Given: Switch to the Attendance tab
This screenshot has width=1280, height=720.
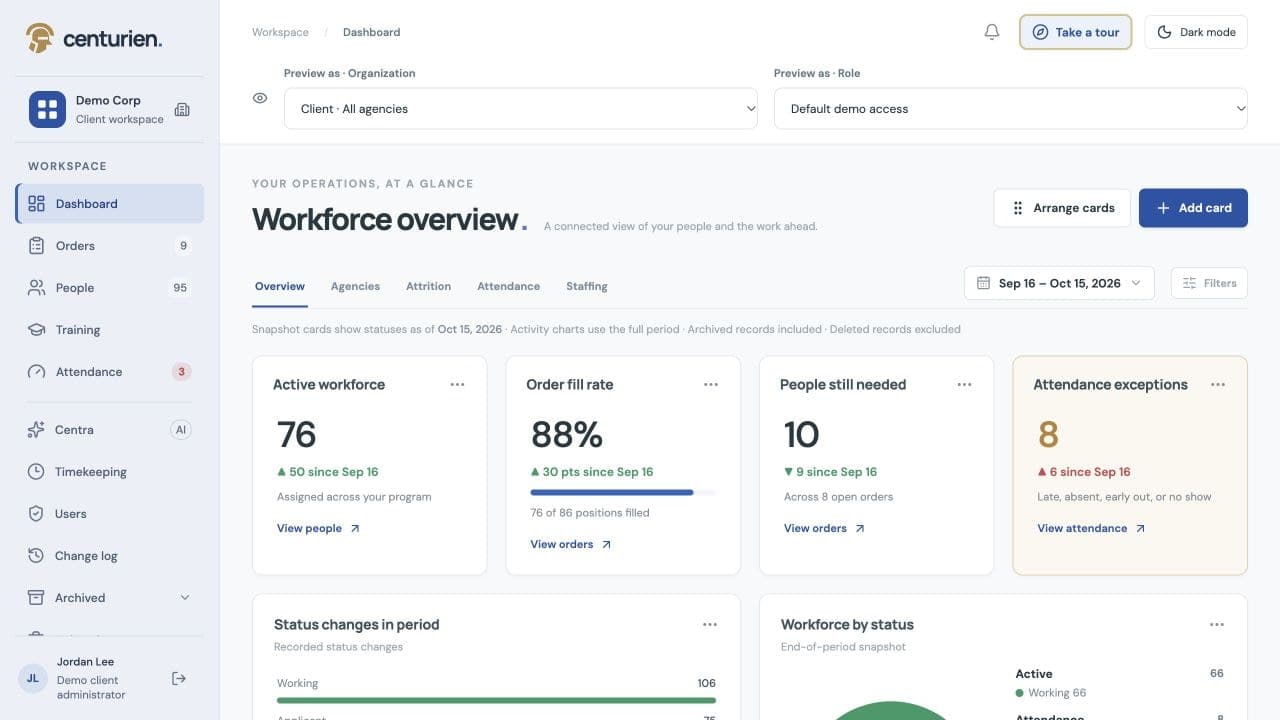Looking at the screenshot, I should 508,286.
